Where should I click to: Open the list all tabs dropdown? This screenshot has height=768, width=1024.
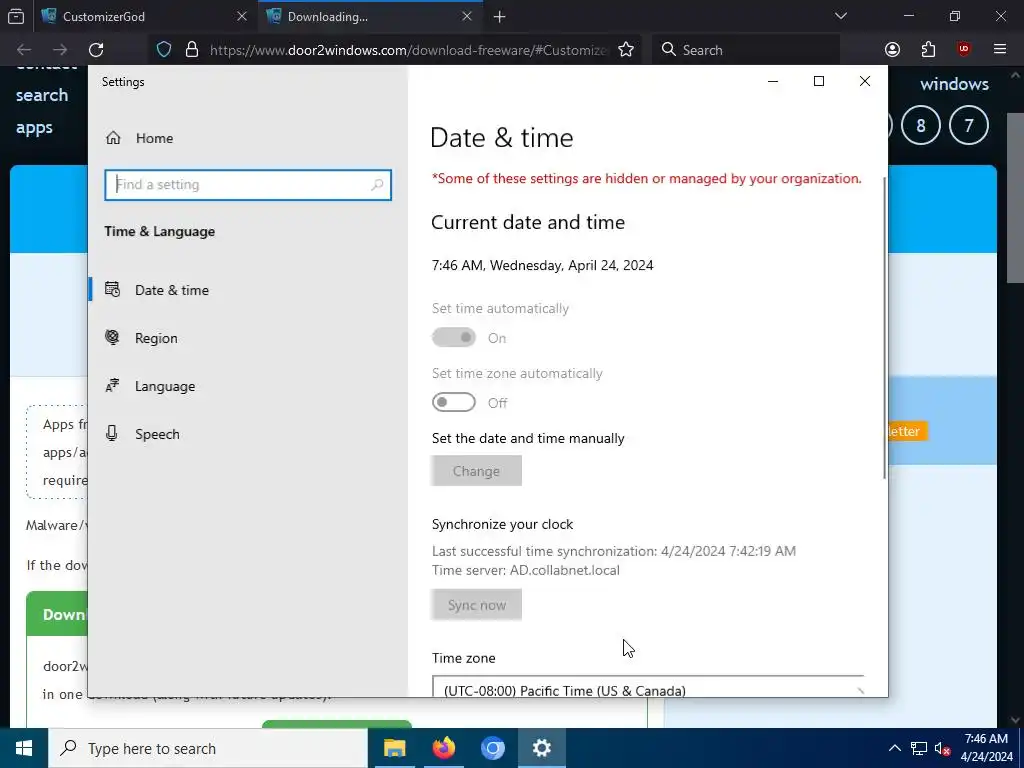tap(841, 16)
